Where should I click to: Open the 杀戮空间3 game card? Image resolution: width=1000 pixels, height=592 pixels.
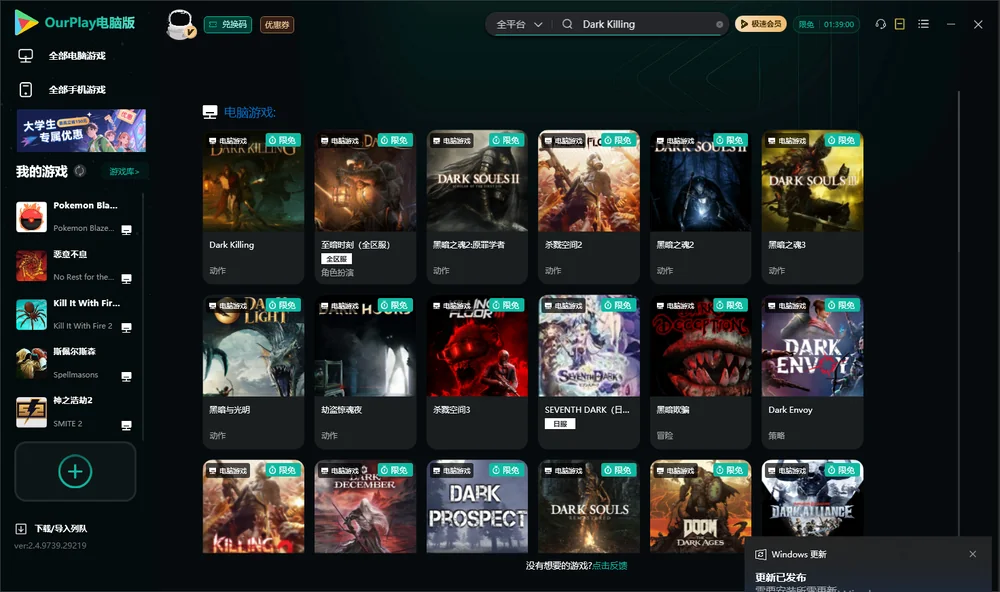click(477, 372)
